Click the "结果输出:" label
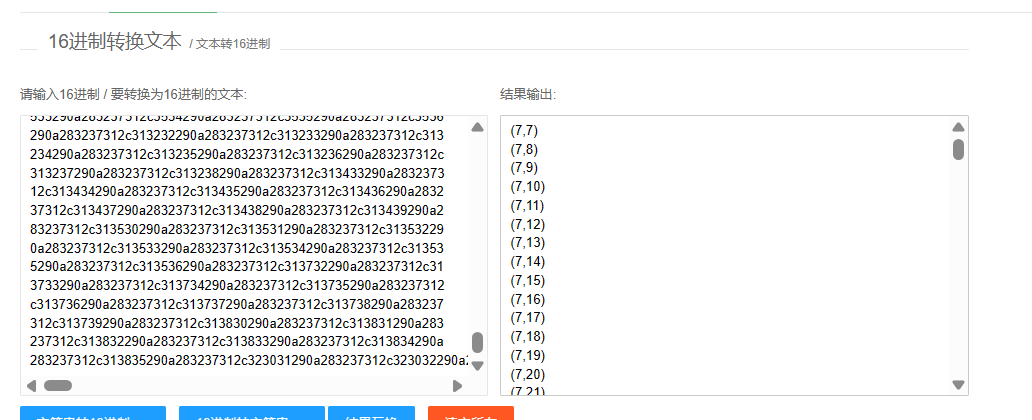The width and height of the screenshot is (1032, 420). 529,94
